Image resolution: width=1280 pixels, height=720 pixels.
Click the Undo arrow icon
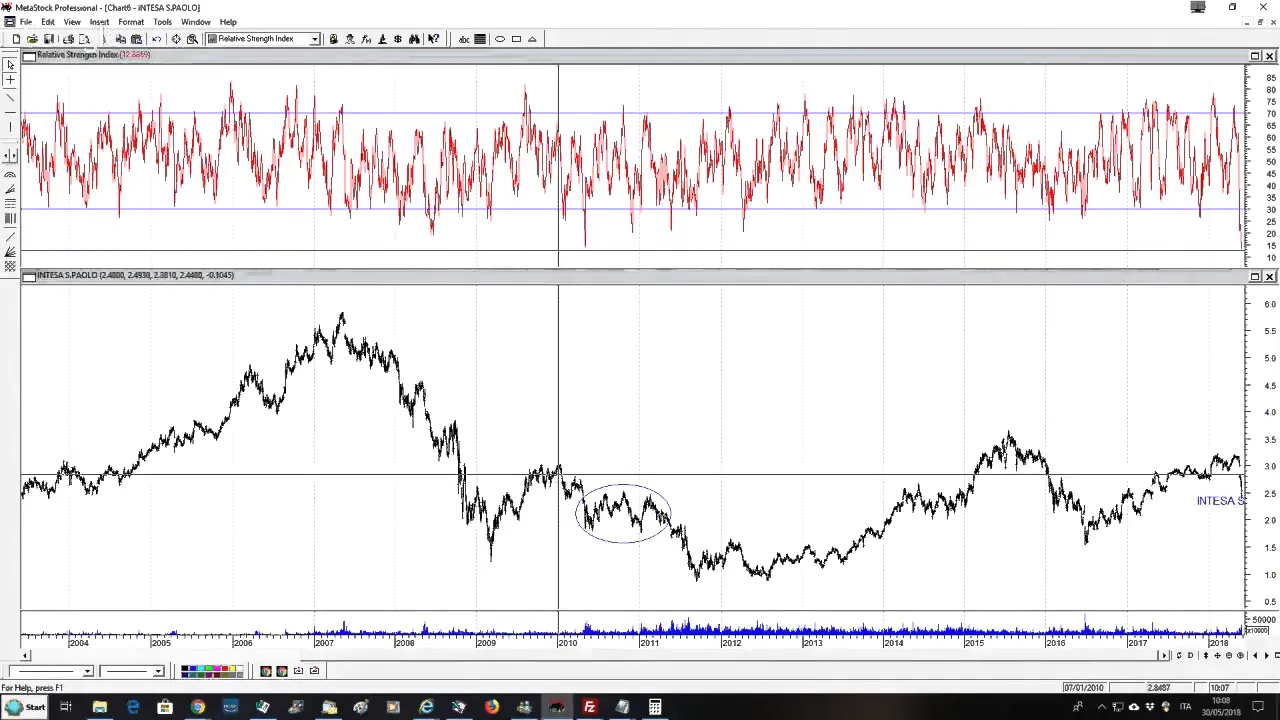(x=156, y=39)
